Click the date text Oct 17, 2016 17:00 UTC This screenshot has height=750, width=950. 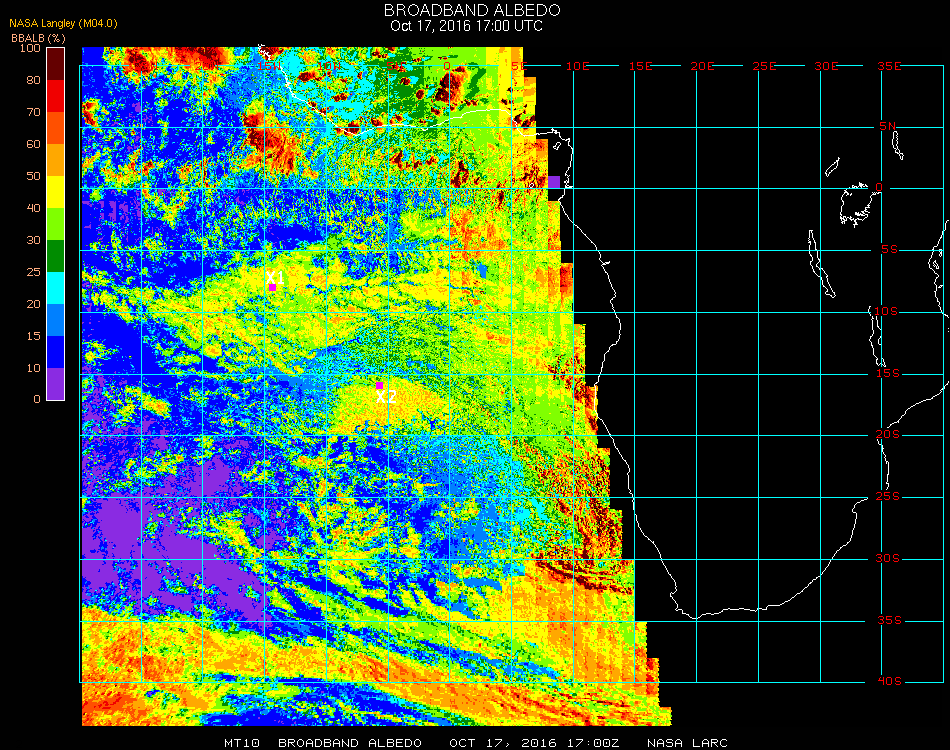tap(467, 26)
